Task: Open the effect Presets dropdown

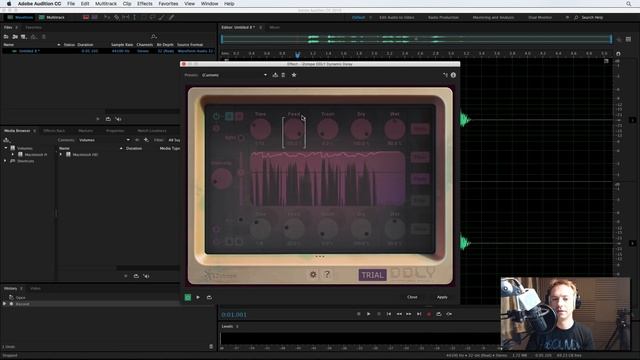Action: (x=234, y=75)
